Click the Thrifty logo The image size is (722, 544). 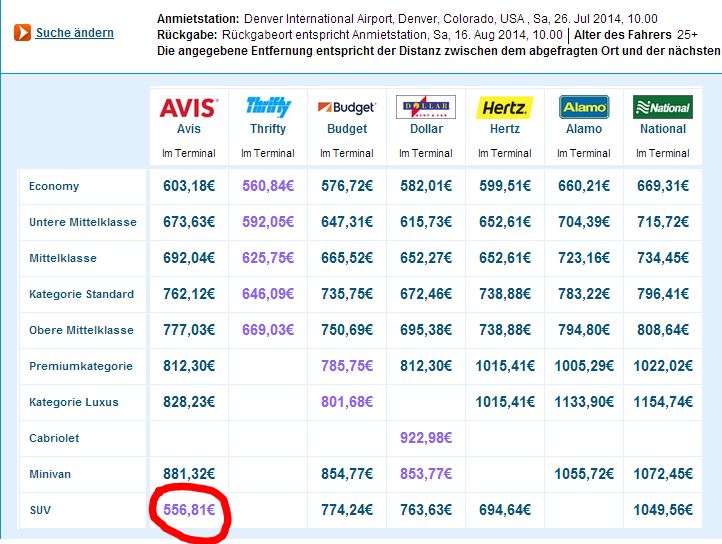coord(268,106)
